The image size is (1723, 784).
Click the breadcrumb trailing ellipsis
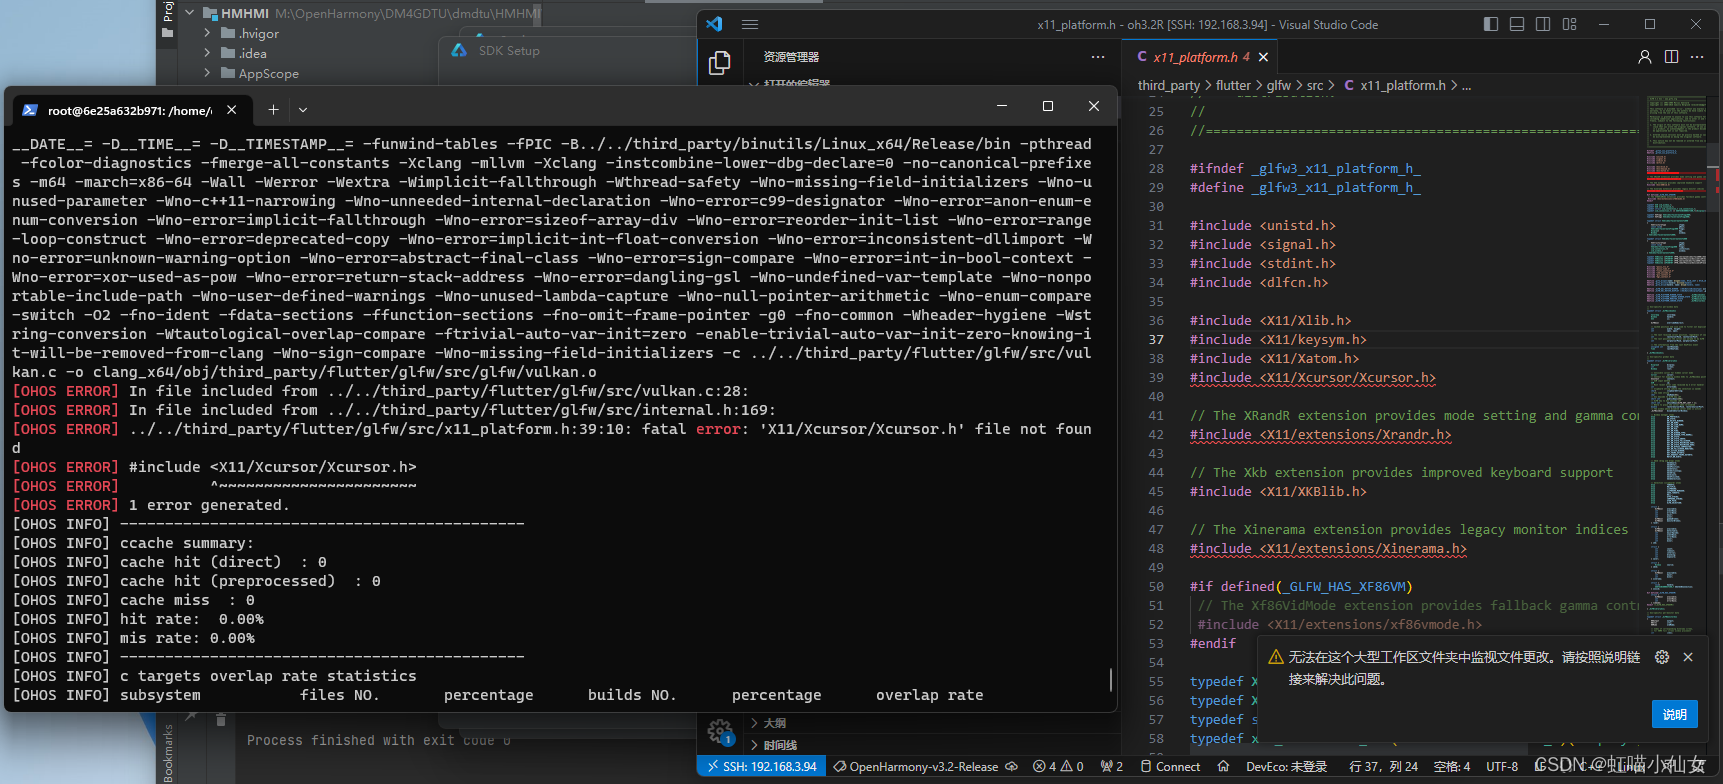(1467, 86)
